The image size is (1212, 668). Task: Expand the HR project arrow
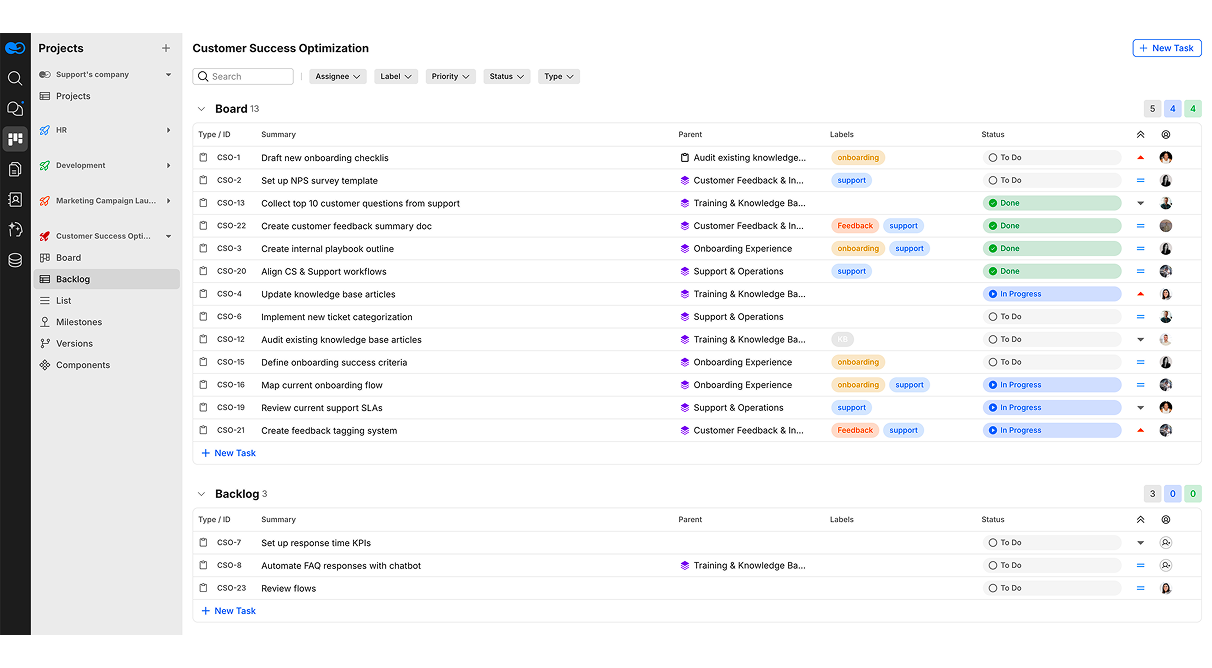click(x=168, y=130)
